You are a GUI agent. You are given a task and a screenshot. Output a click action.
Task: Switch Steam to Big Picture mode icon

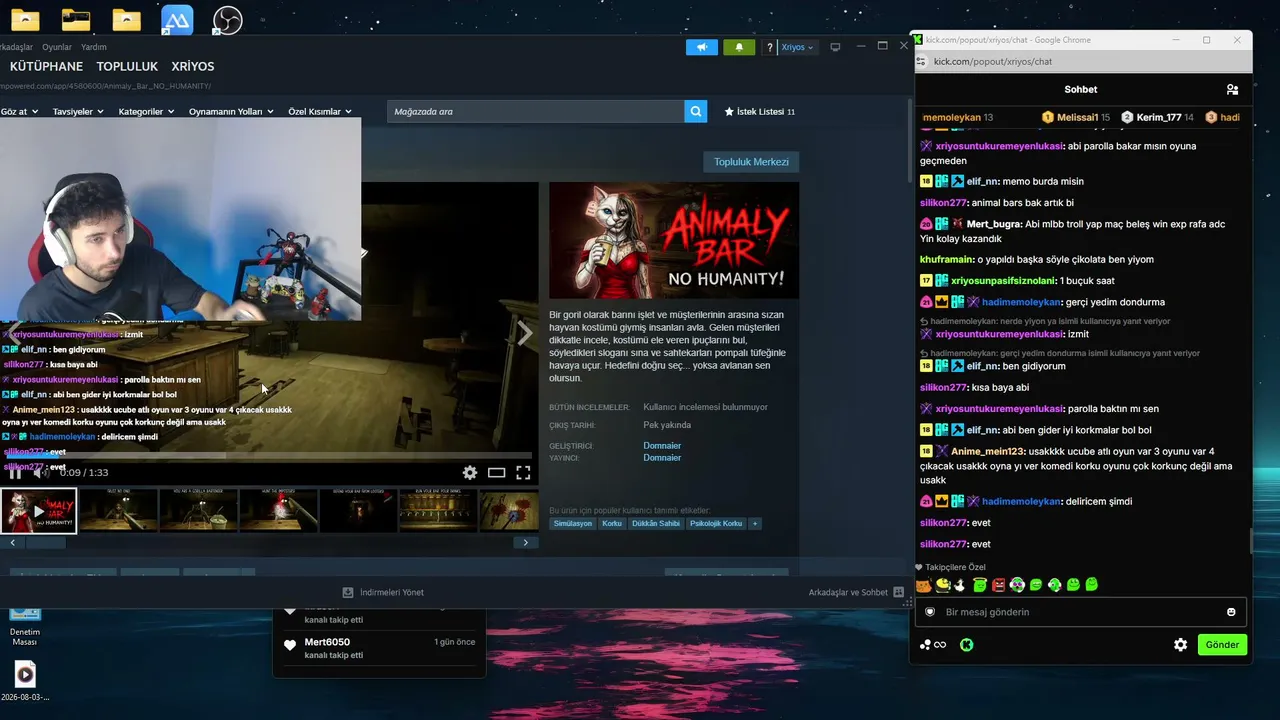coord(835,47)
